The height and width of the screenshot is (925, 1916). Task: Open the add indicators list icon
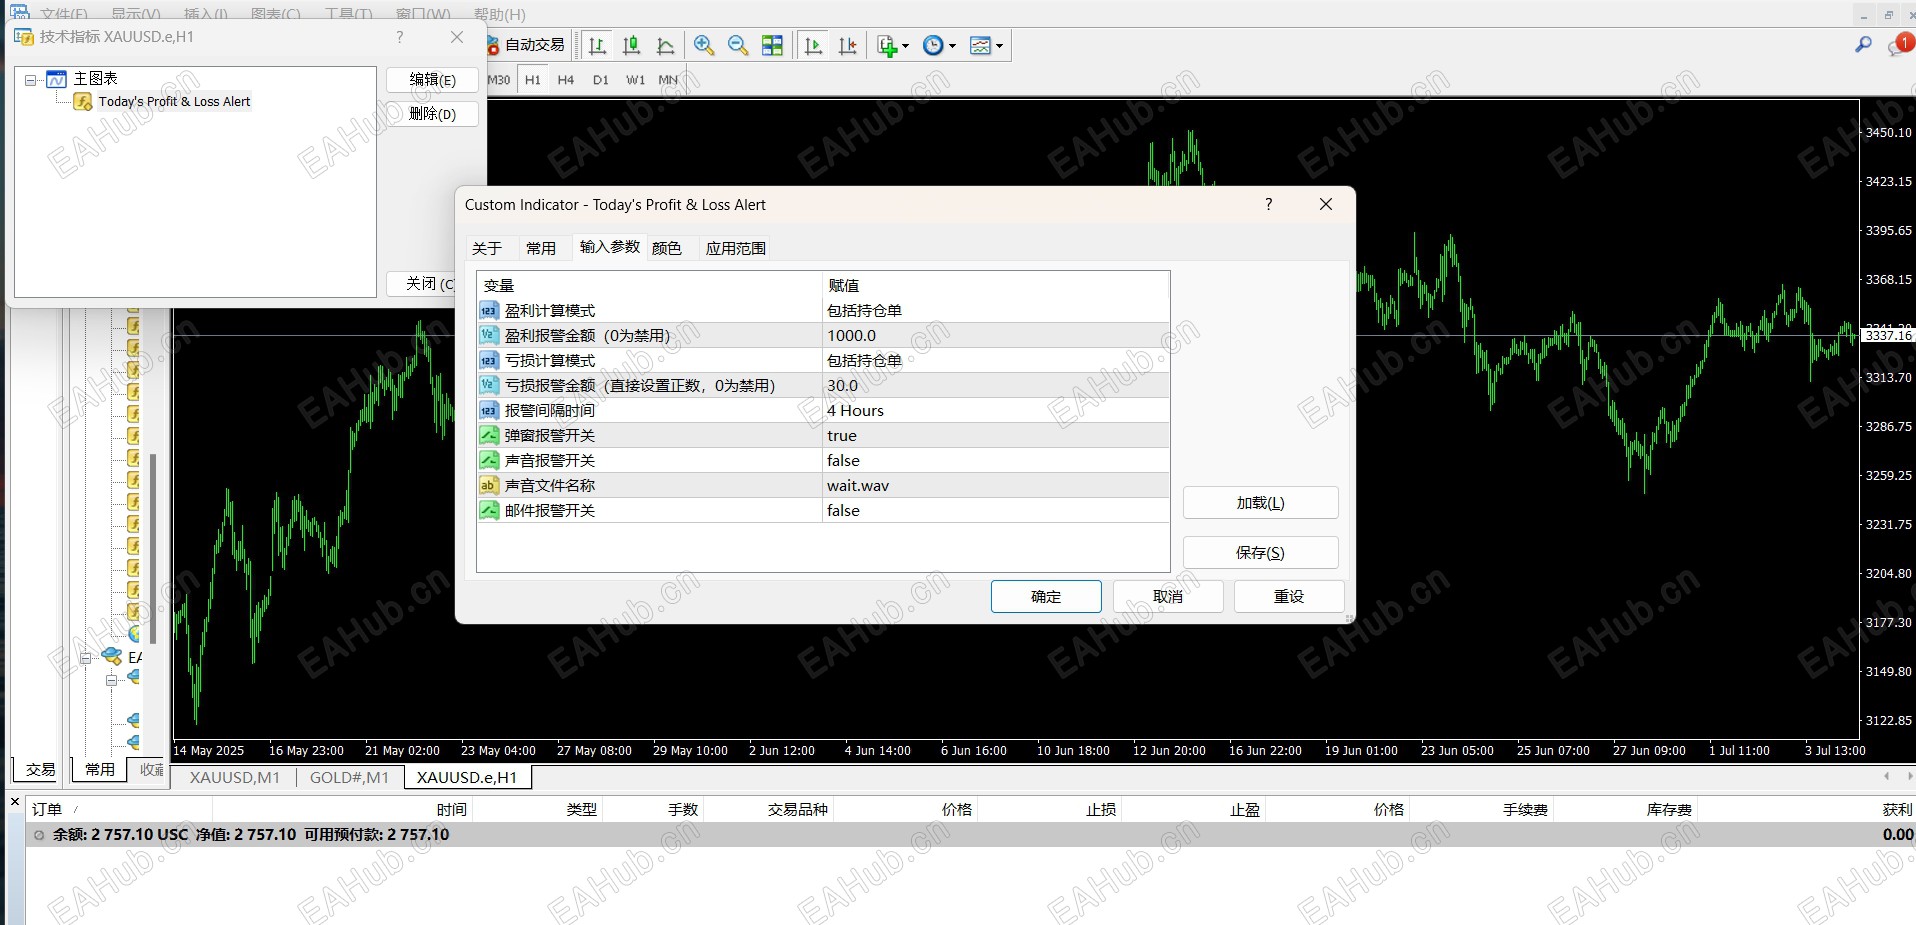(887, 45)
